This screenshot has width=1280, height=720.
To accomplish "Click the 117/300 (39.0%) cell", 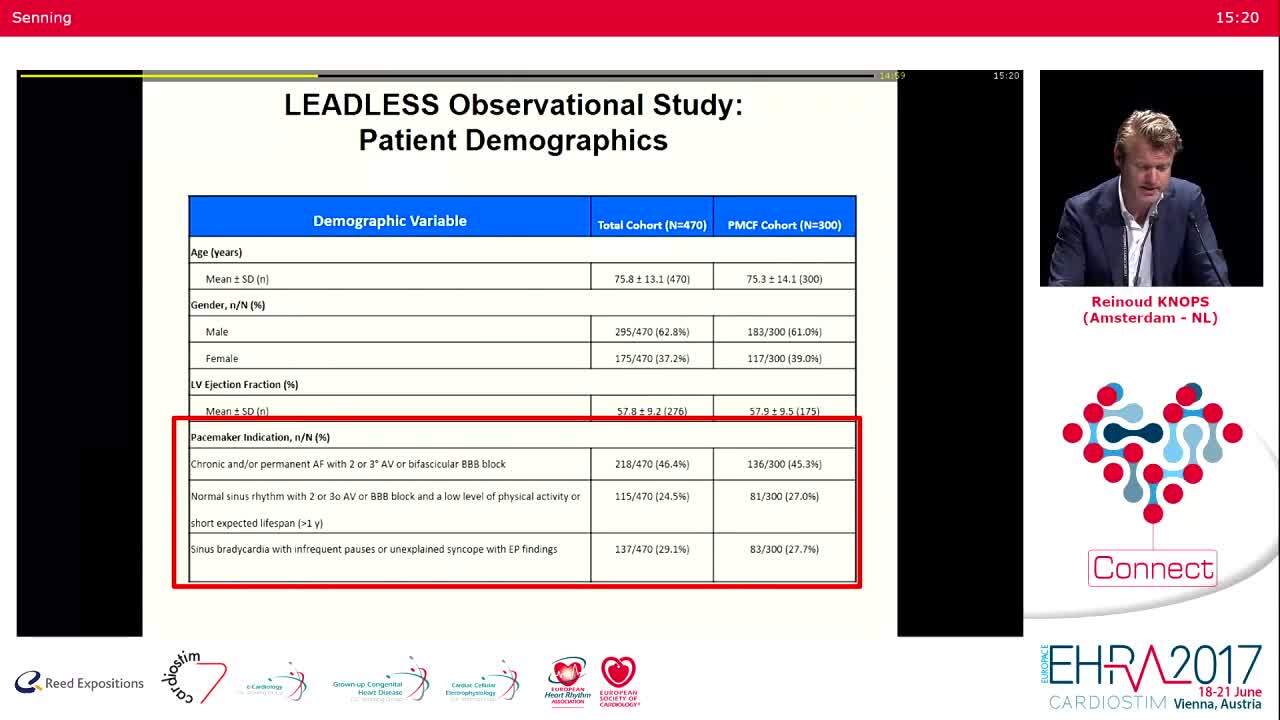I will [784, 358].
